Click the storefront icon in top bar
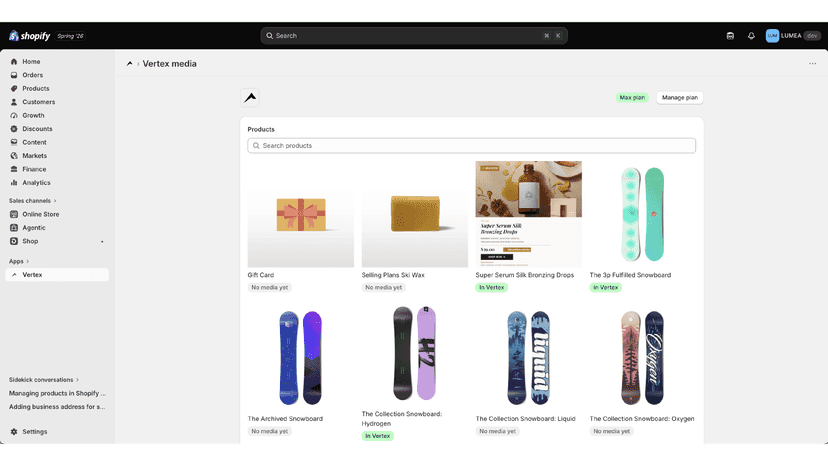The image size is (828, 466). pyautogui.click(x=730, y=36)
